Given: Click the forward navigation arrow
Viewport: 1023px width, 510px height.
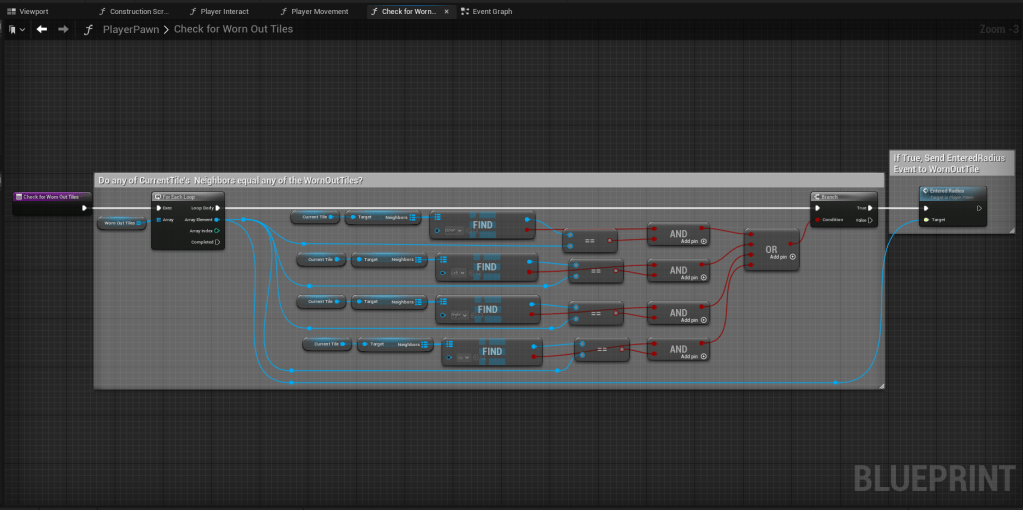Looking at the screenshot, I should 63,29.
